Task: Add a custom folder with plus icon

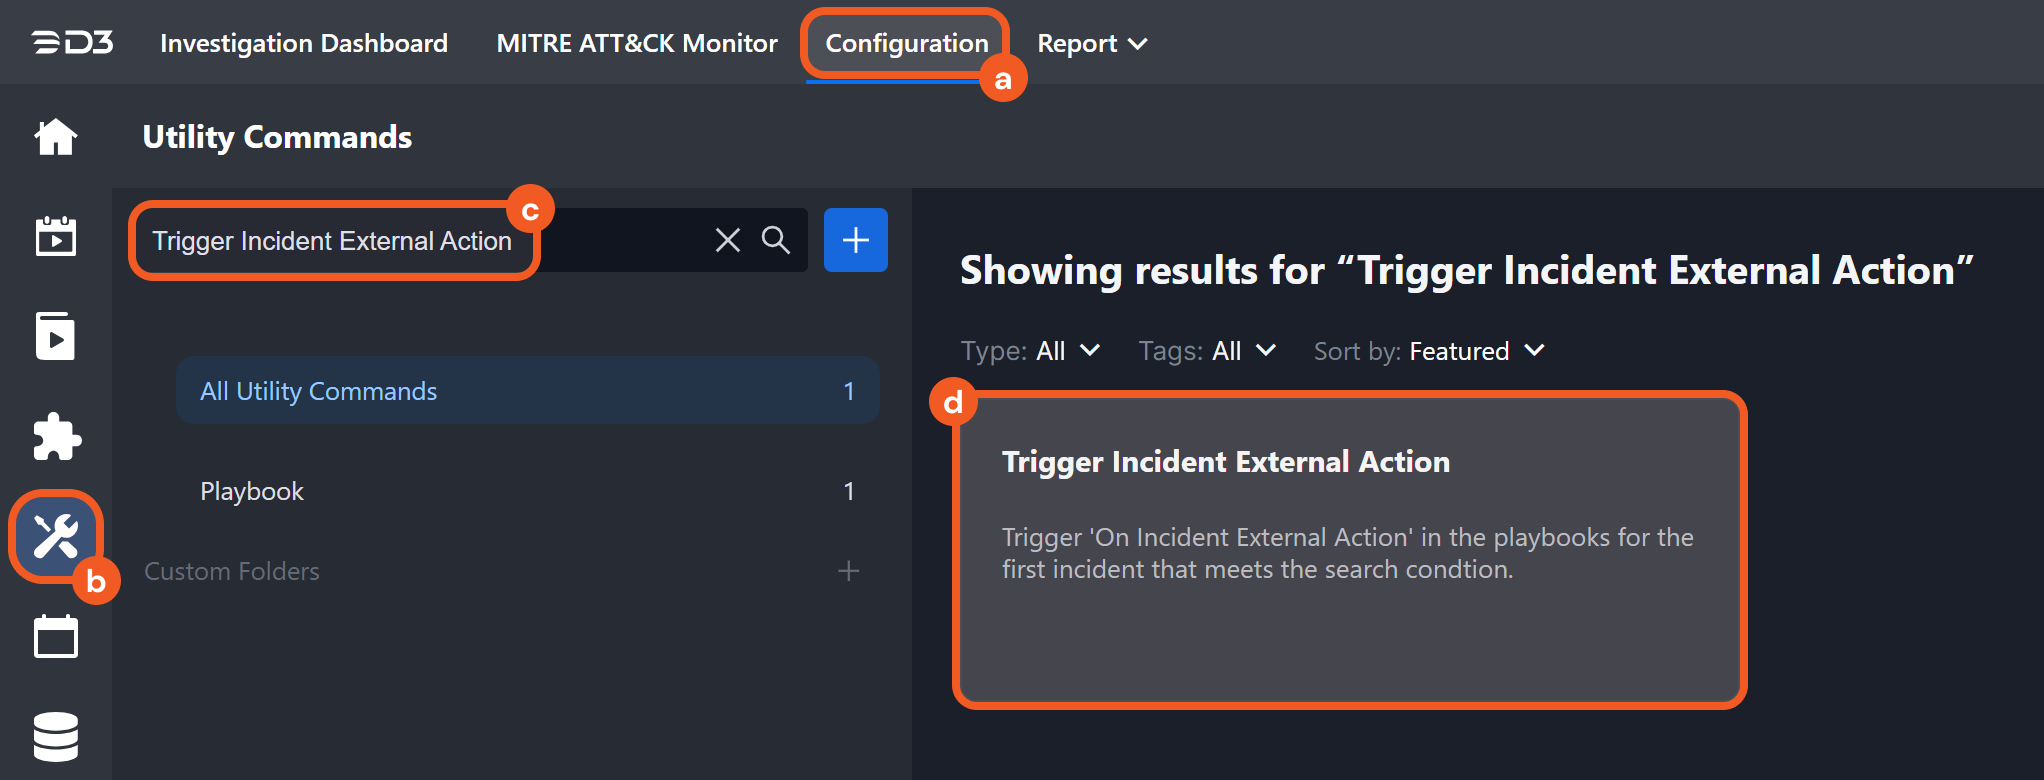Action: (848, 571)
